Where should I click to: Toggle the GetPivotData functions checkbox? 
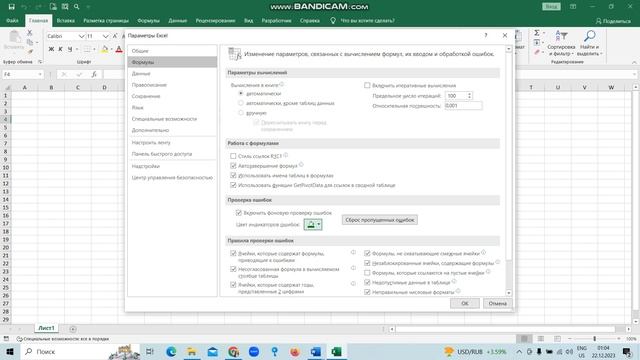[x=233, y=185]
